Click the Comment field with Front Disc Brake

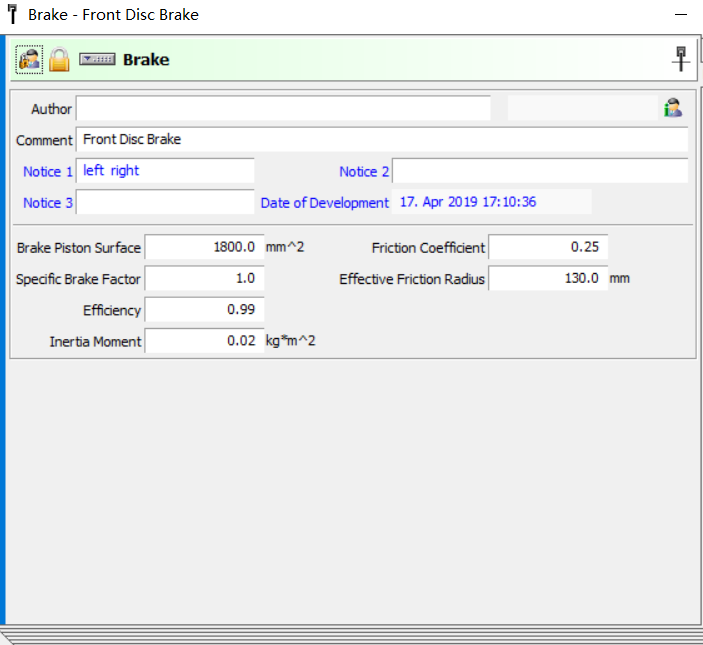coord(381,140)
